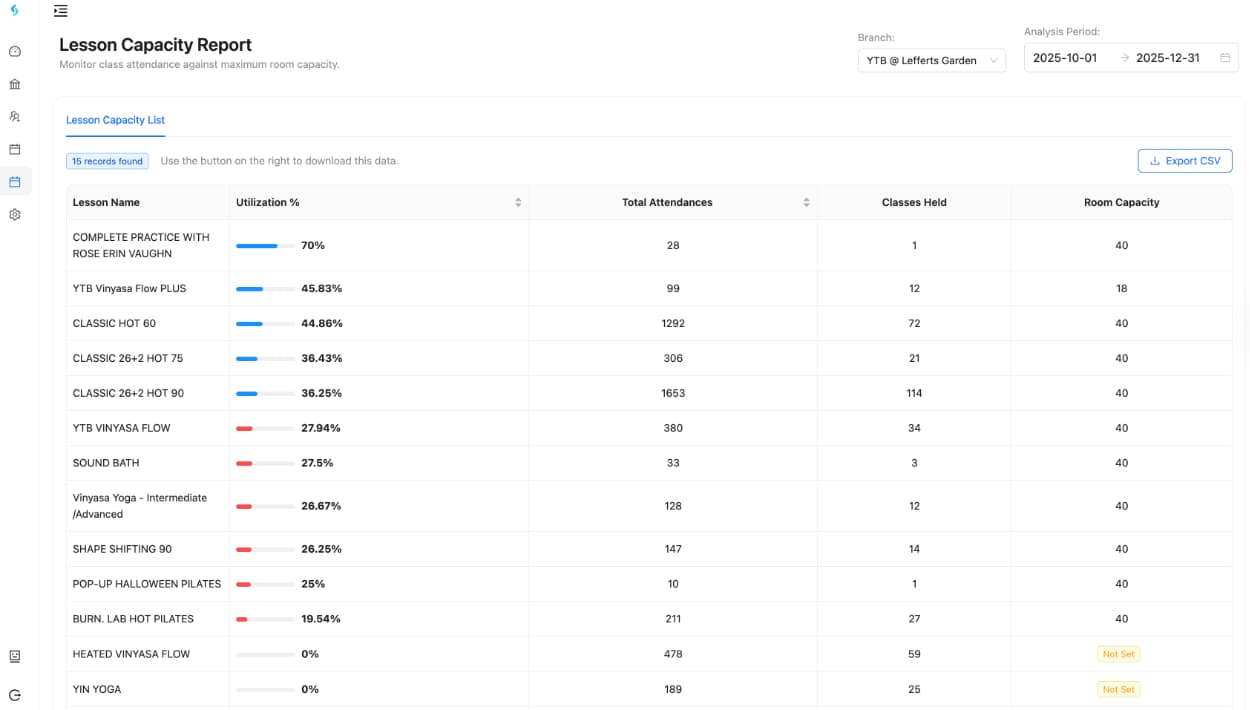Click the app logo in the top-left corner
Image resolution: width=1250 pixels, height=710 pixels.
[14, 10]
